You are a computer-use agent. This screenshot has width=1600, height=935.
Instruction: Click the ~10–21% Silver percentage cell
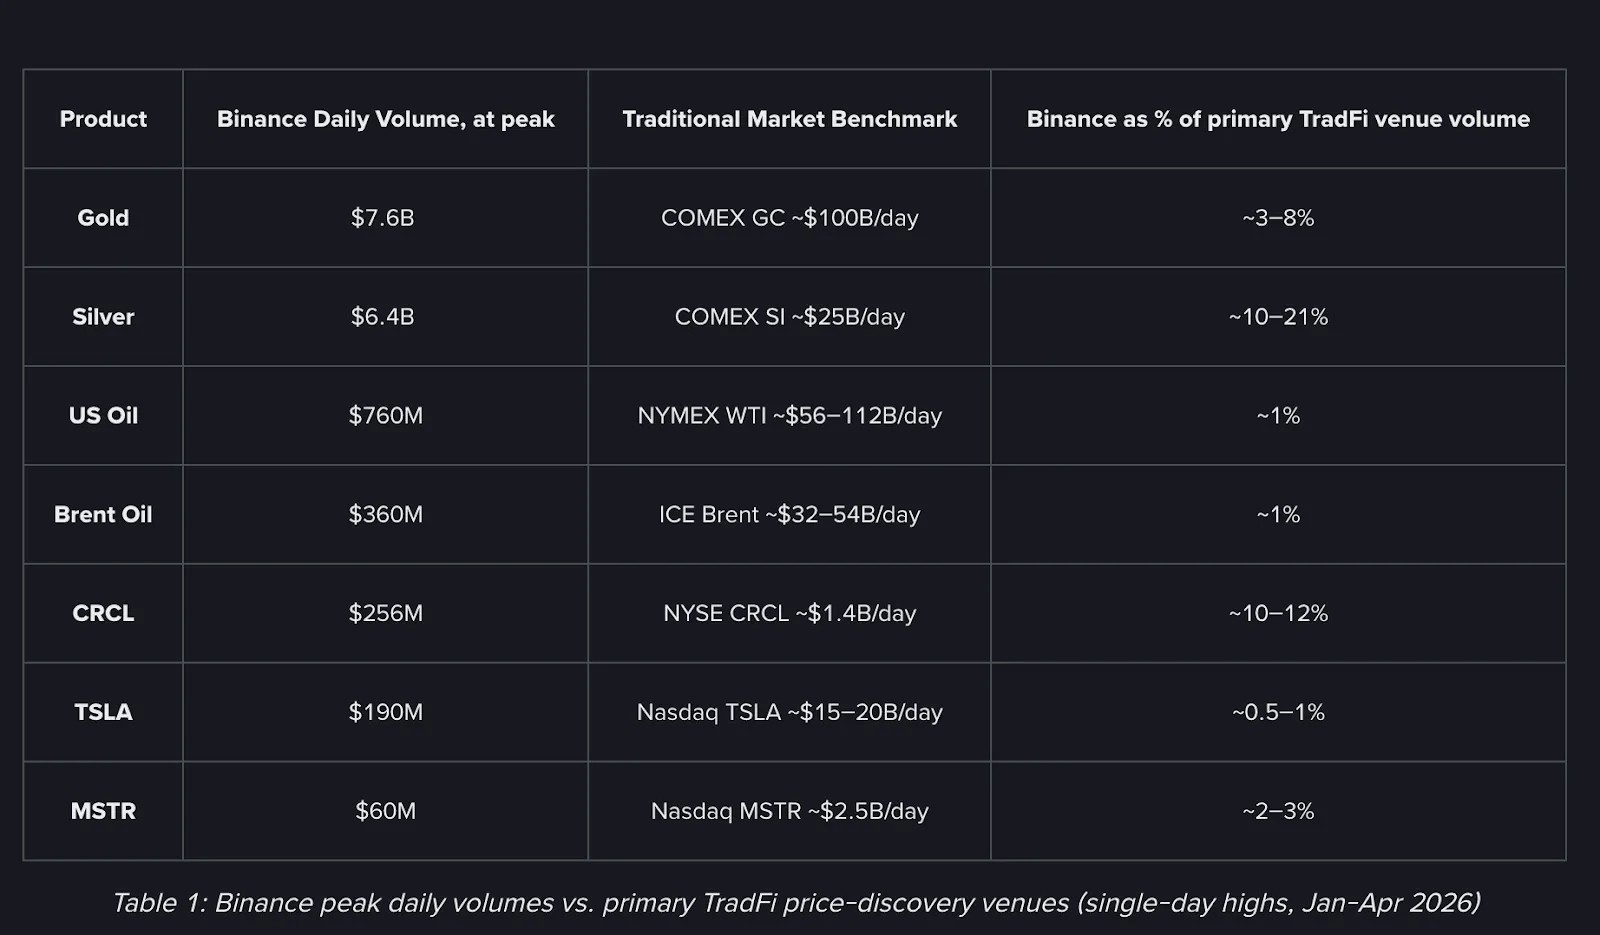point(1278,317)
